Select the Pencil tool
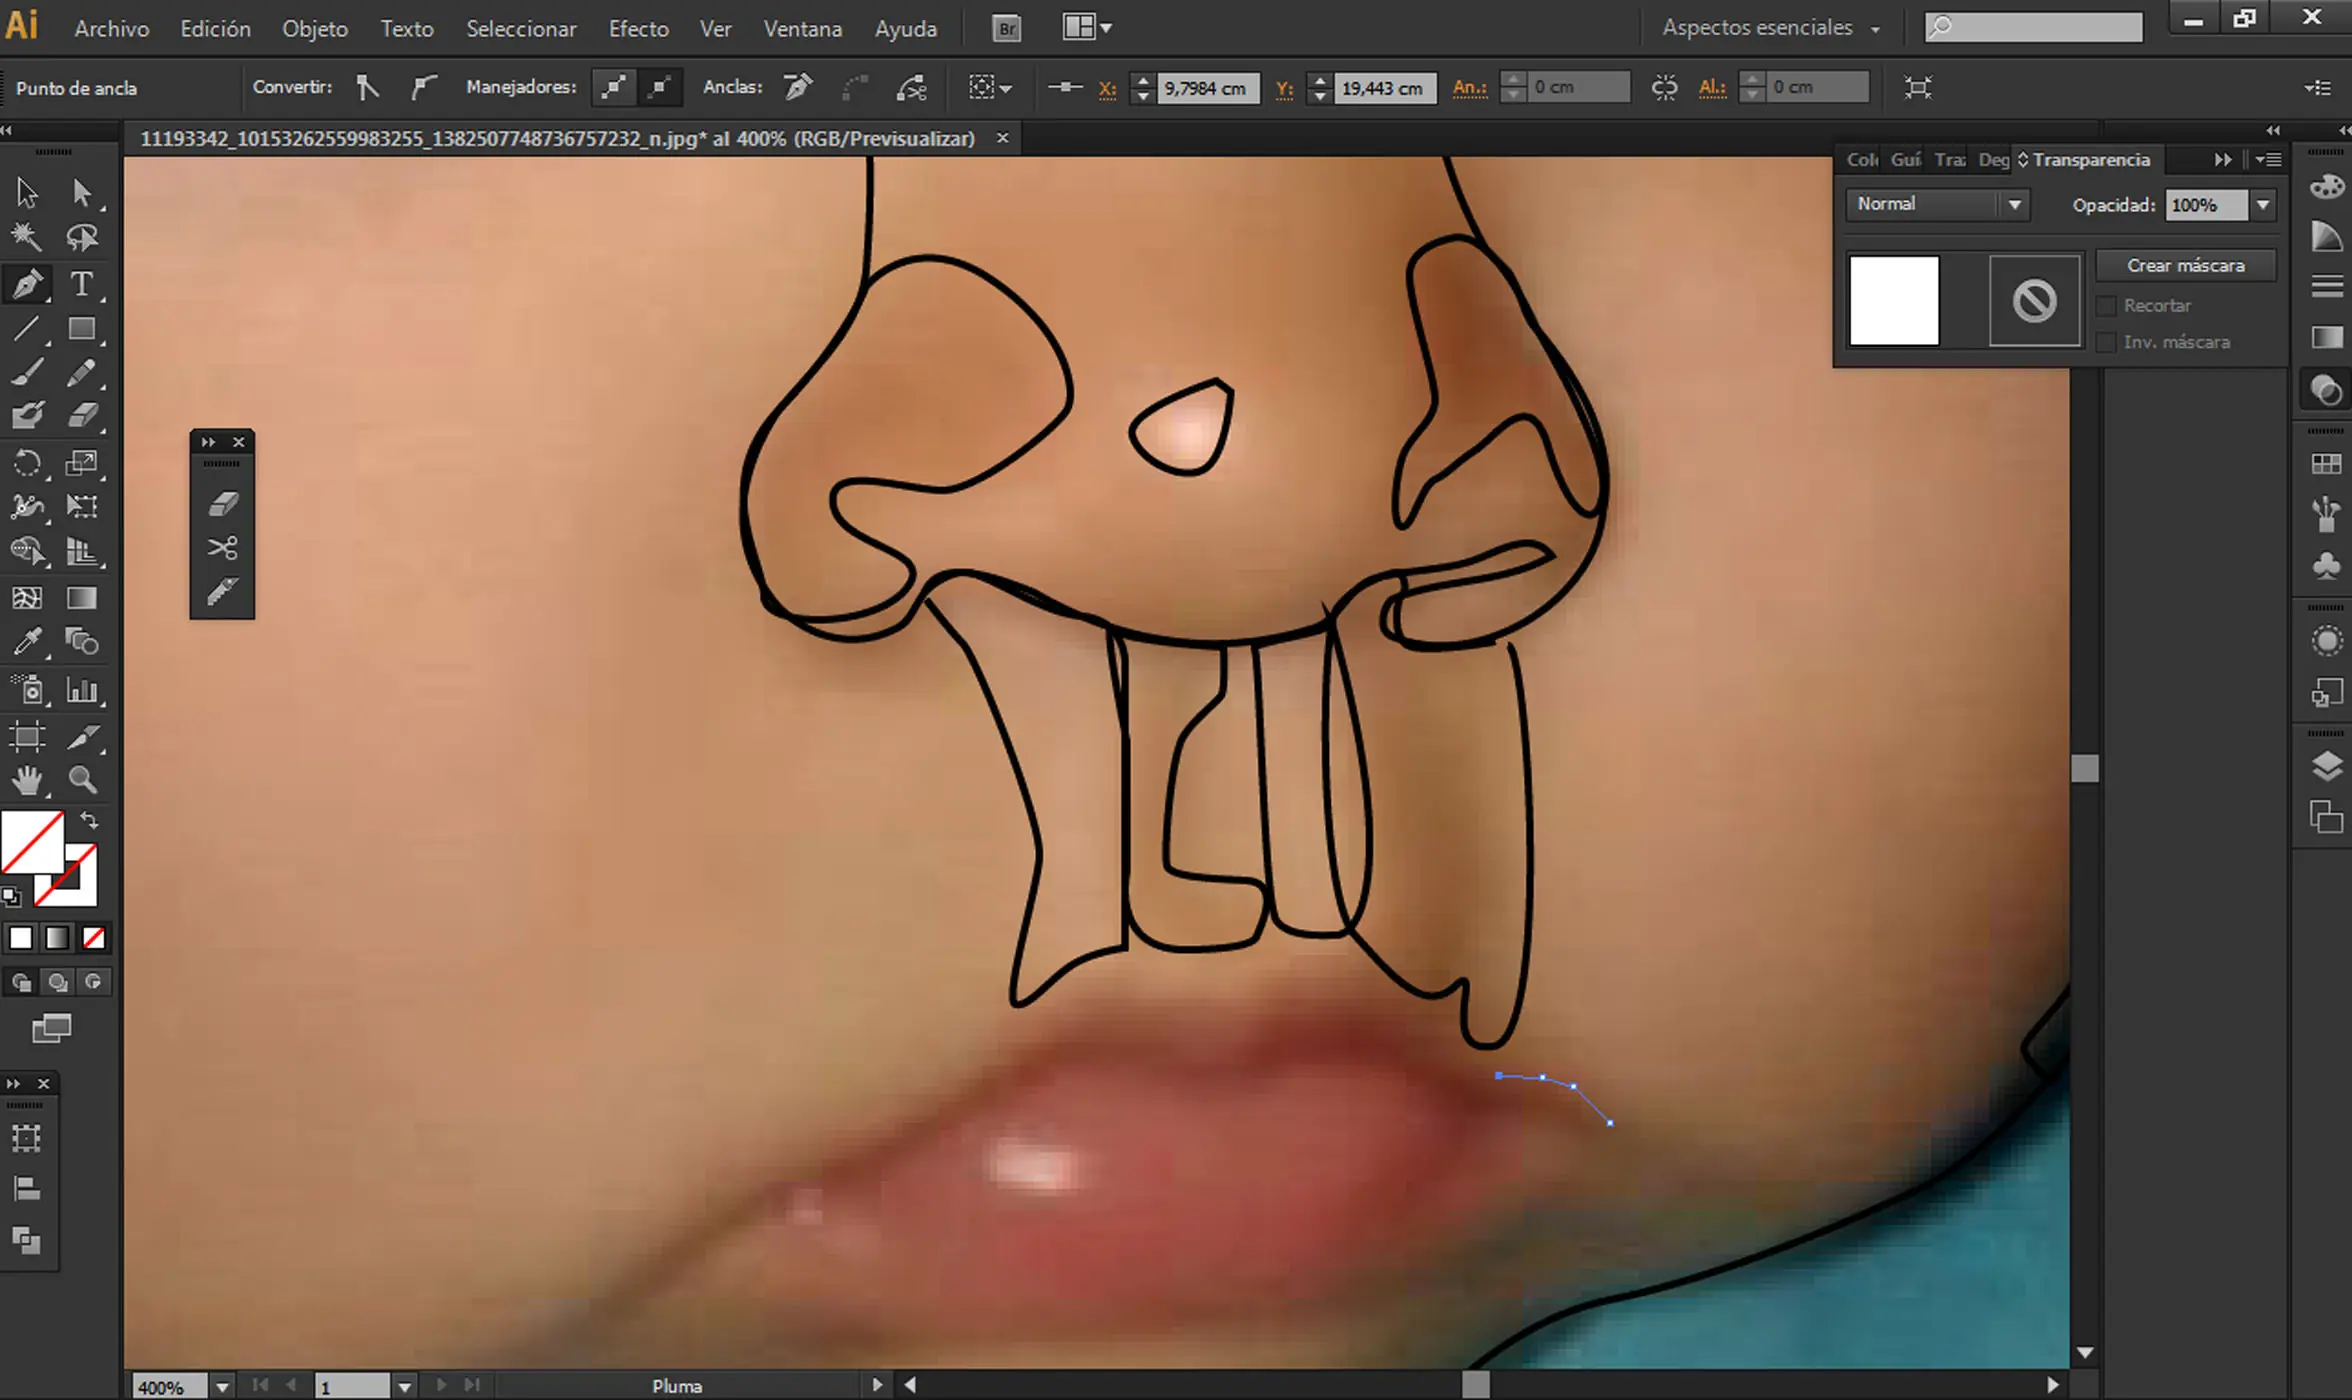Image resolution: width=2352 pixels, height=1400 pixels. coord(82,373)
